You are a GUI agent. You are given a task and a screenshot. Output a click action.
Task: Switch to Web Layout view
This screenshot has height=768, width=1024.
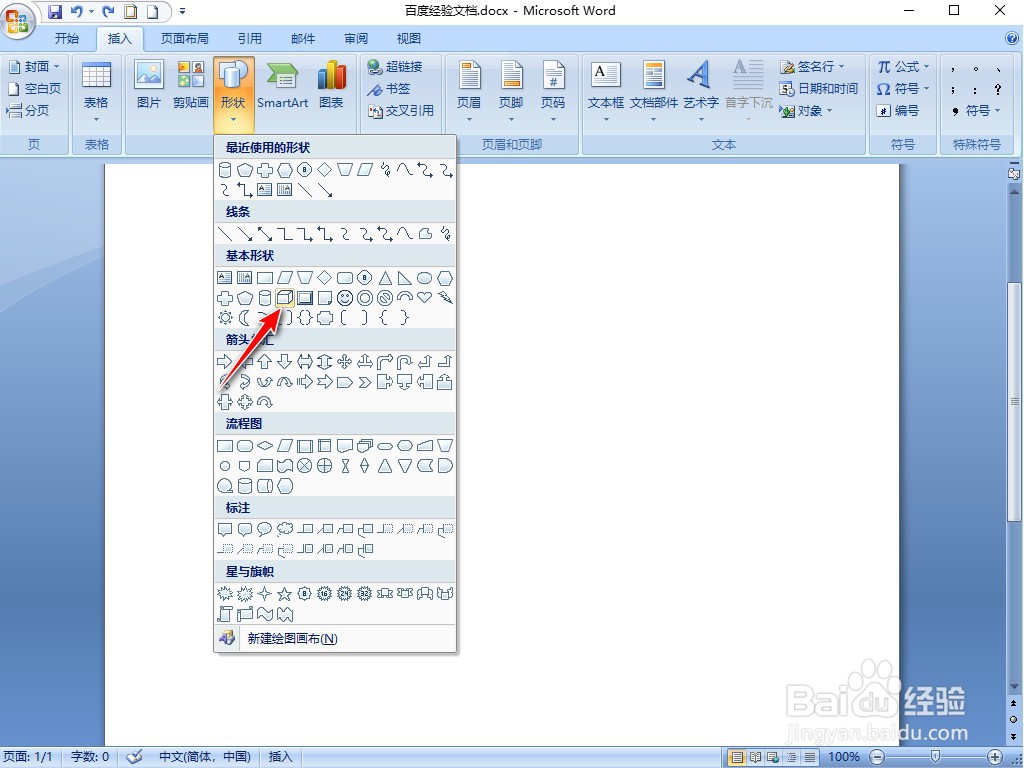(x=774, y=758)
